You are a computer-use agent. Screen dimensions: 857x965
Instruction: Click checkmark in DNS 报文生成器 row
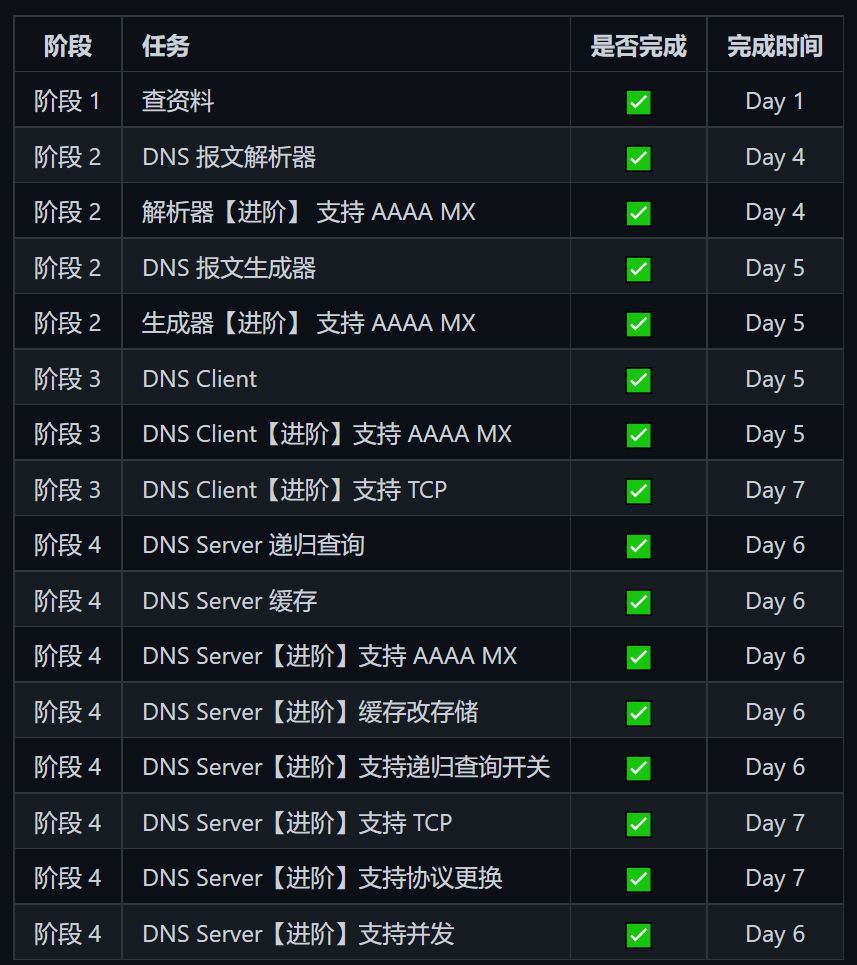pyautogui.click(x=639, y=269)
